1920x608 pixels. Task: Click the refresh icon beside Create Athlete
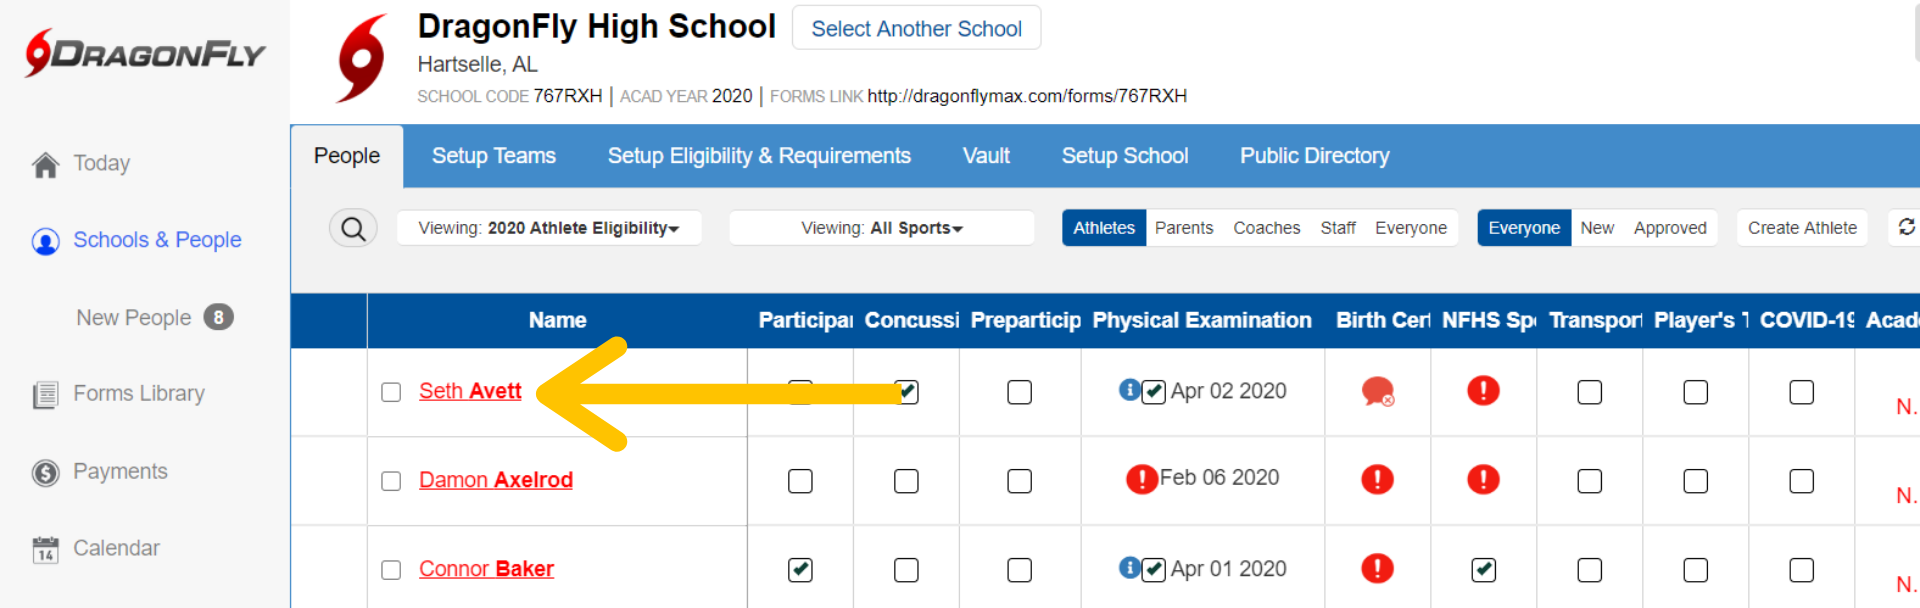[x=1906, y=227]
